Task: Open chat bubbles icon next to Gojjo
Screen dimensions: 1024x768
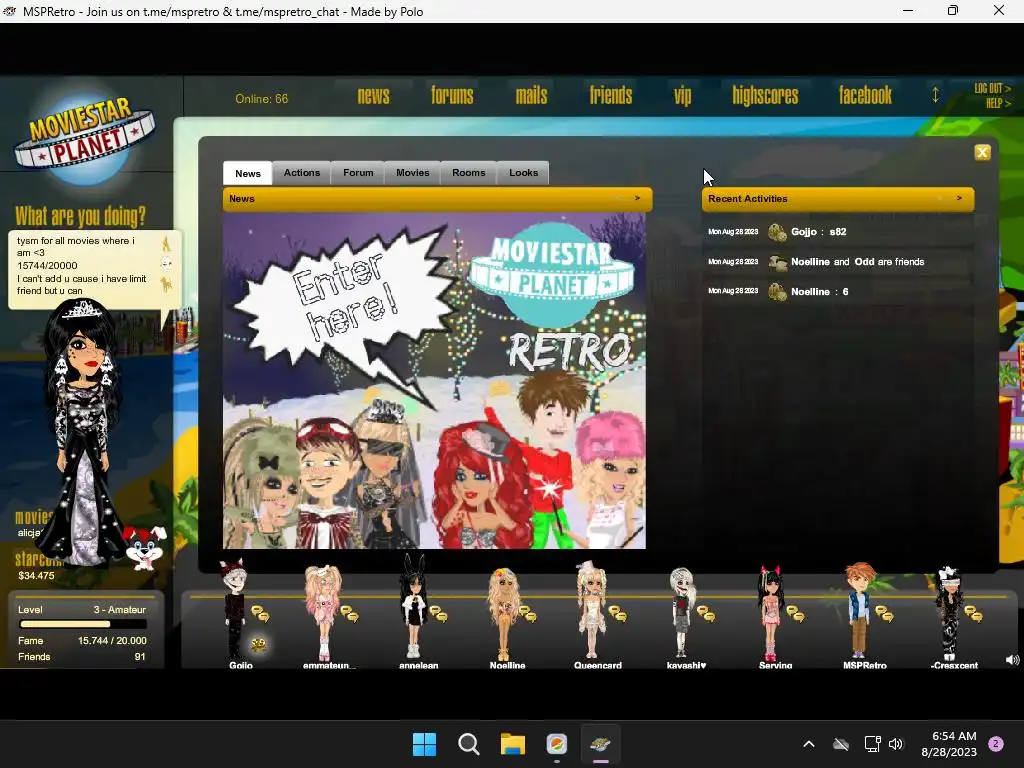Action: pyautogui.click(x=261, y=614)
